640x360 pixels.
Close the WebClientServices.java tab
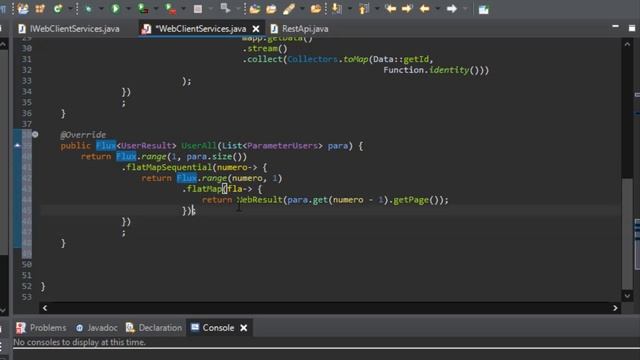[256, 29]
